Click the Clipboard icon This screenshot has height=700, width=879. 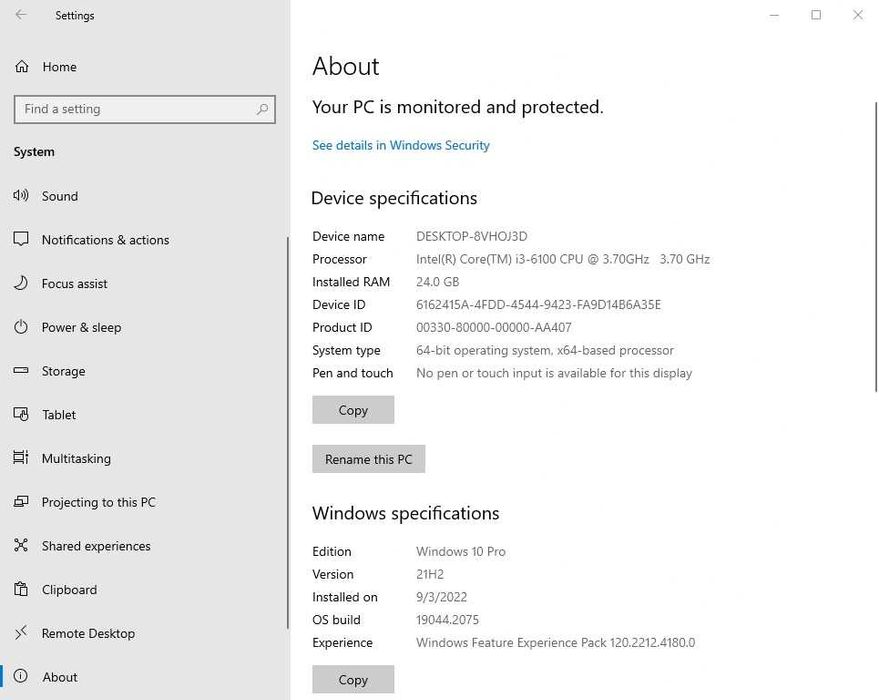(21, 589)
